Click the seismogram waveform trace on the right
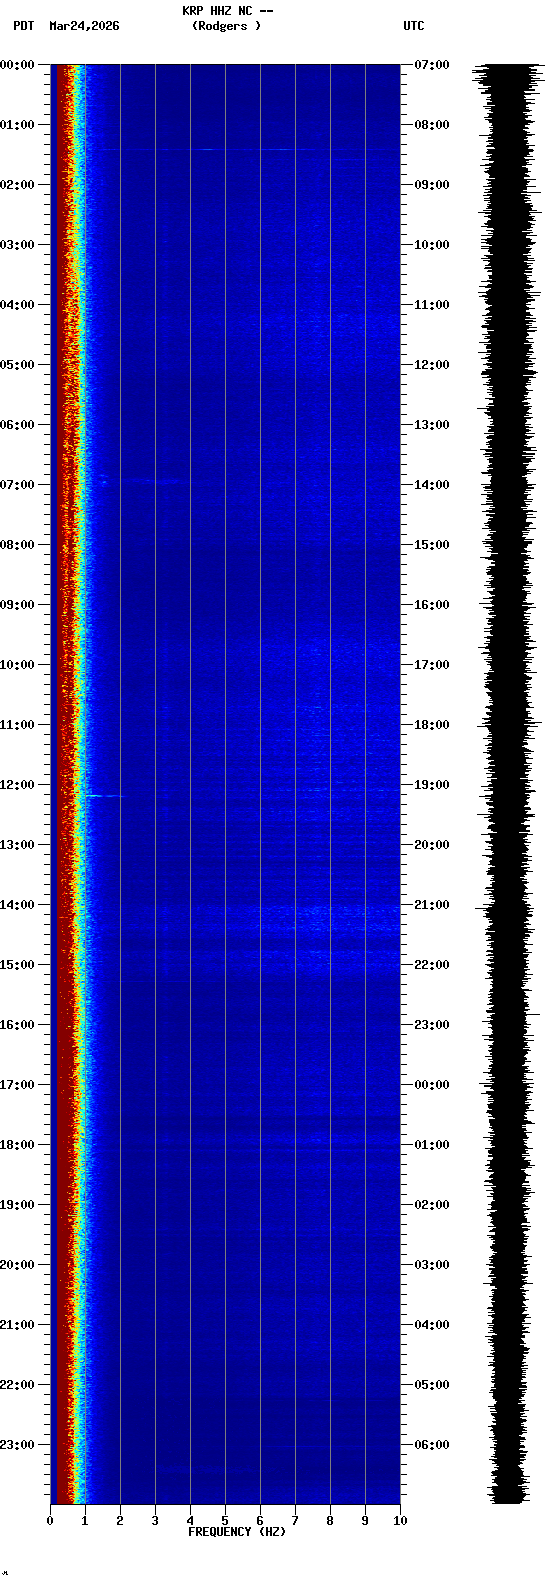The width and height of the screenshot is (552, 1584). 507,784
